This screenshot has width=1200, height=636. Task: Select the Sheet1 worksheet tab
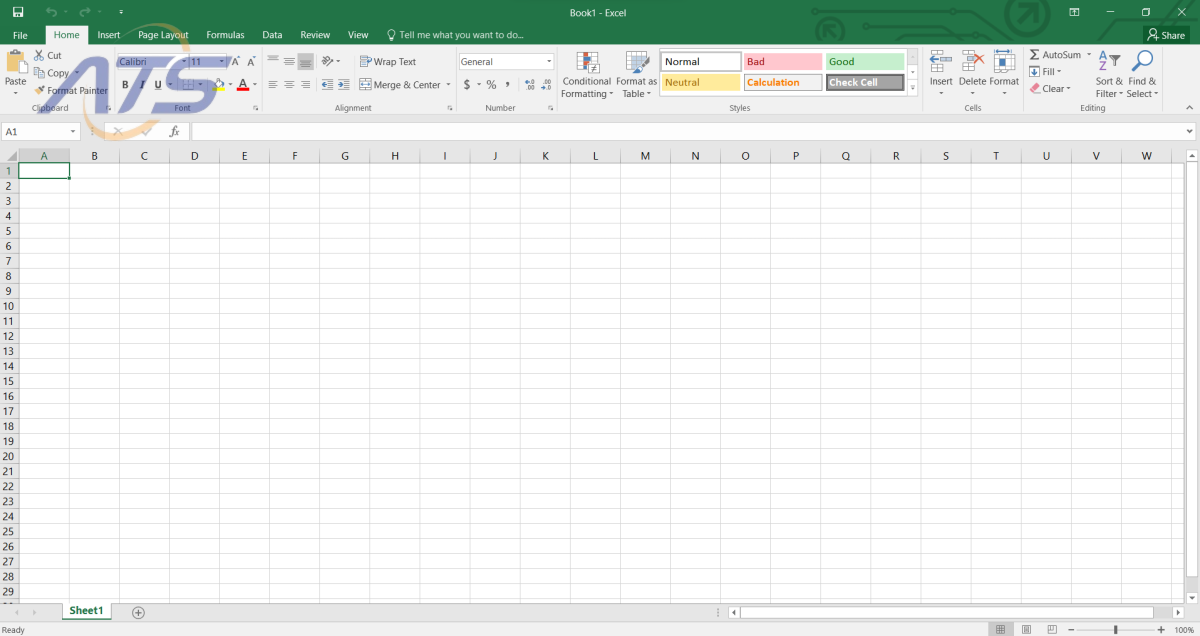[x=86, y=611]
